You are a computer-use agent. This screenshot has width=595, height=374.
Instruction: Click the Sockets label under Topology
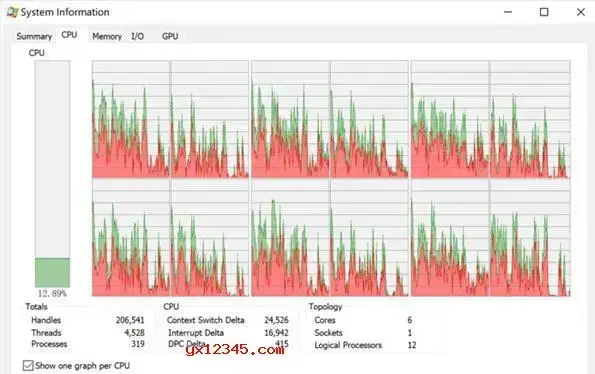328,333
